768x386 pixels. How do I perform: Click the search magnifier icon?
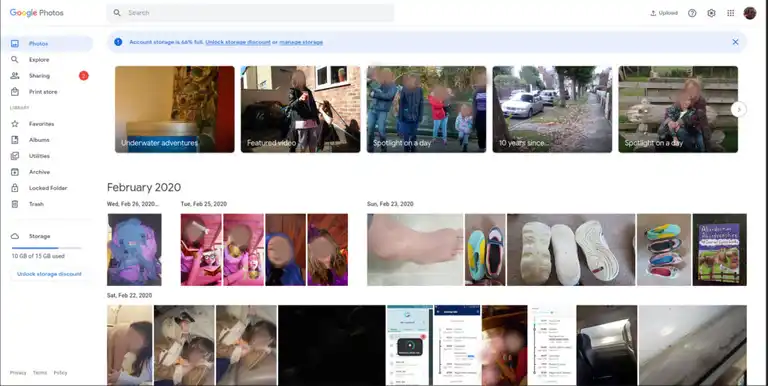117,13
